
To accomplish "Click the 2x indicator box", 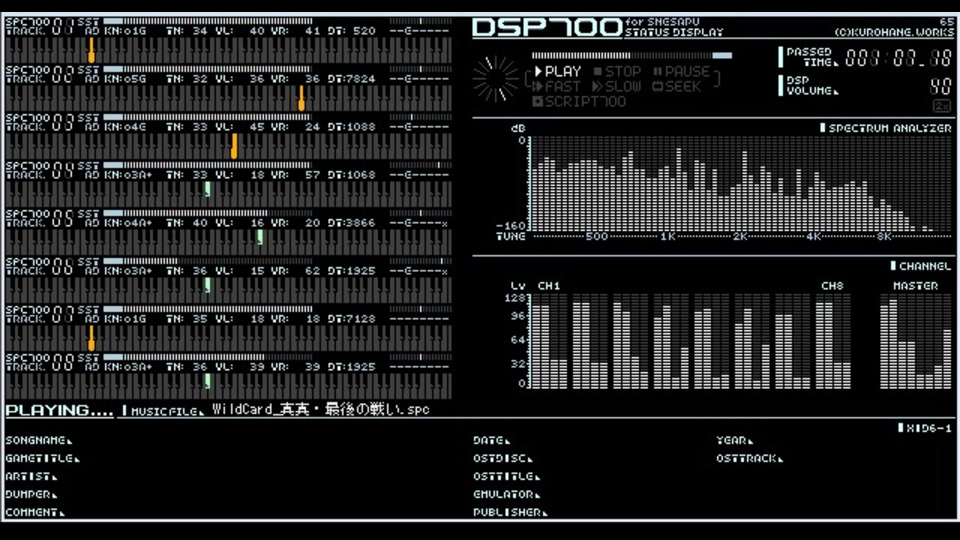I will [942, 106].
